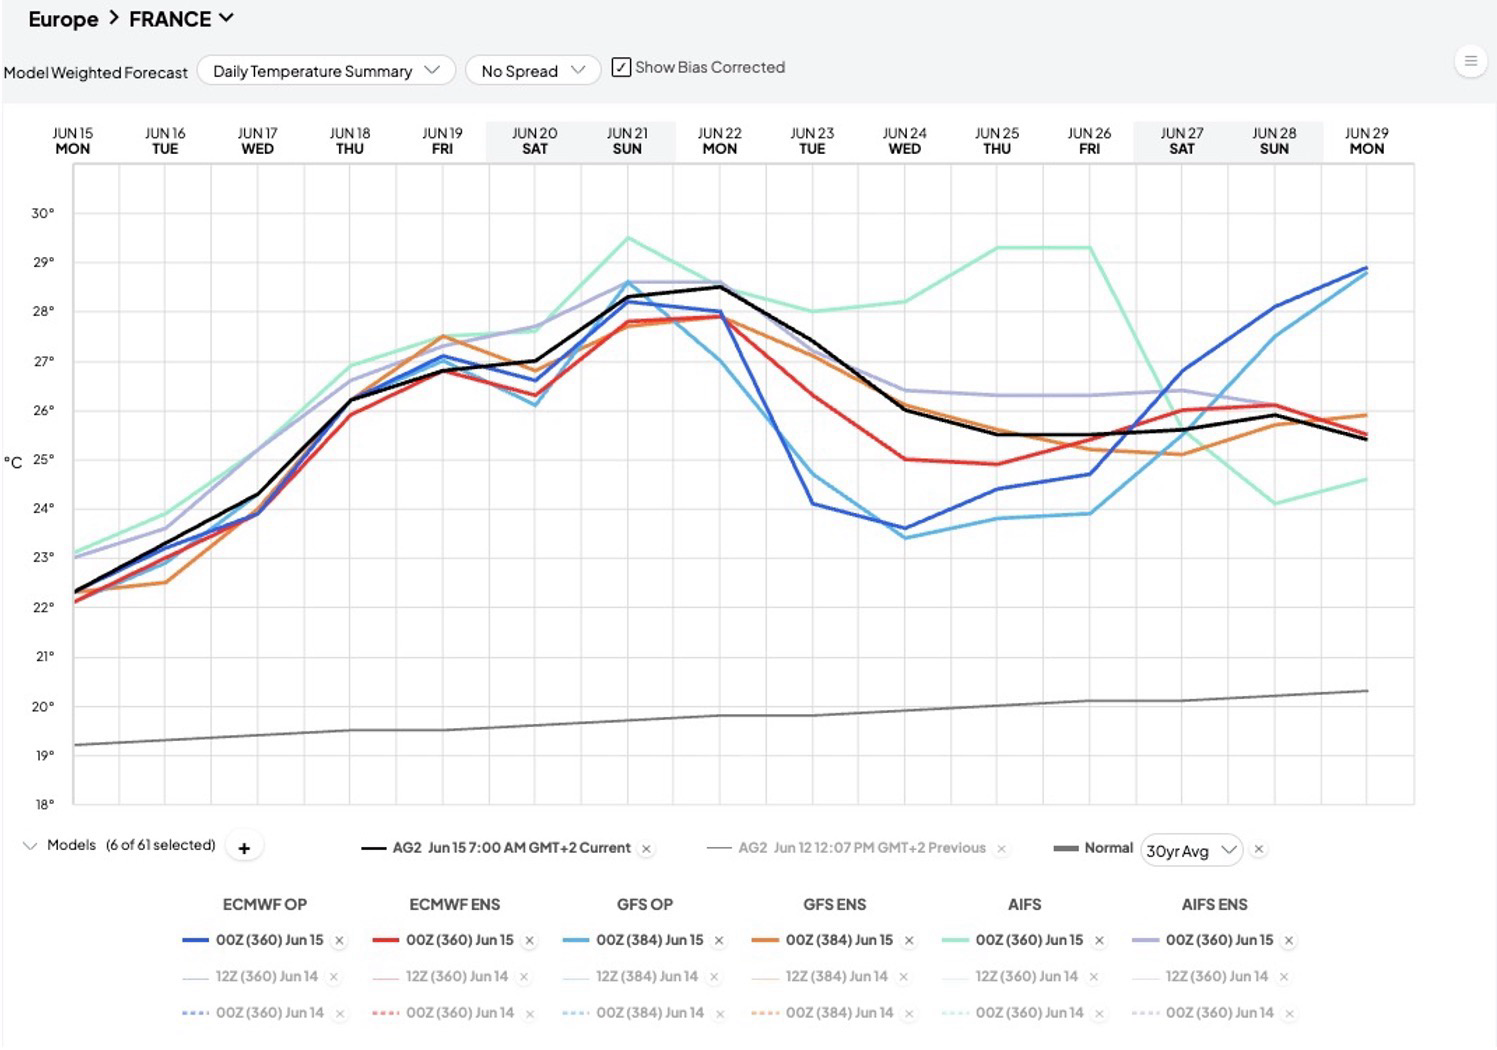The height and width of the screenshot is (1050, 1497).
Task: Open the No Spread dropdown
Action: 533,71
